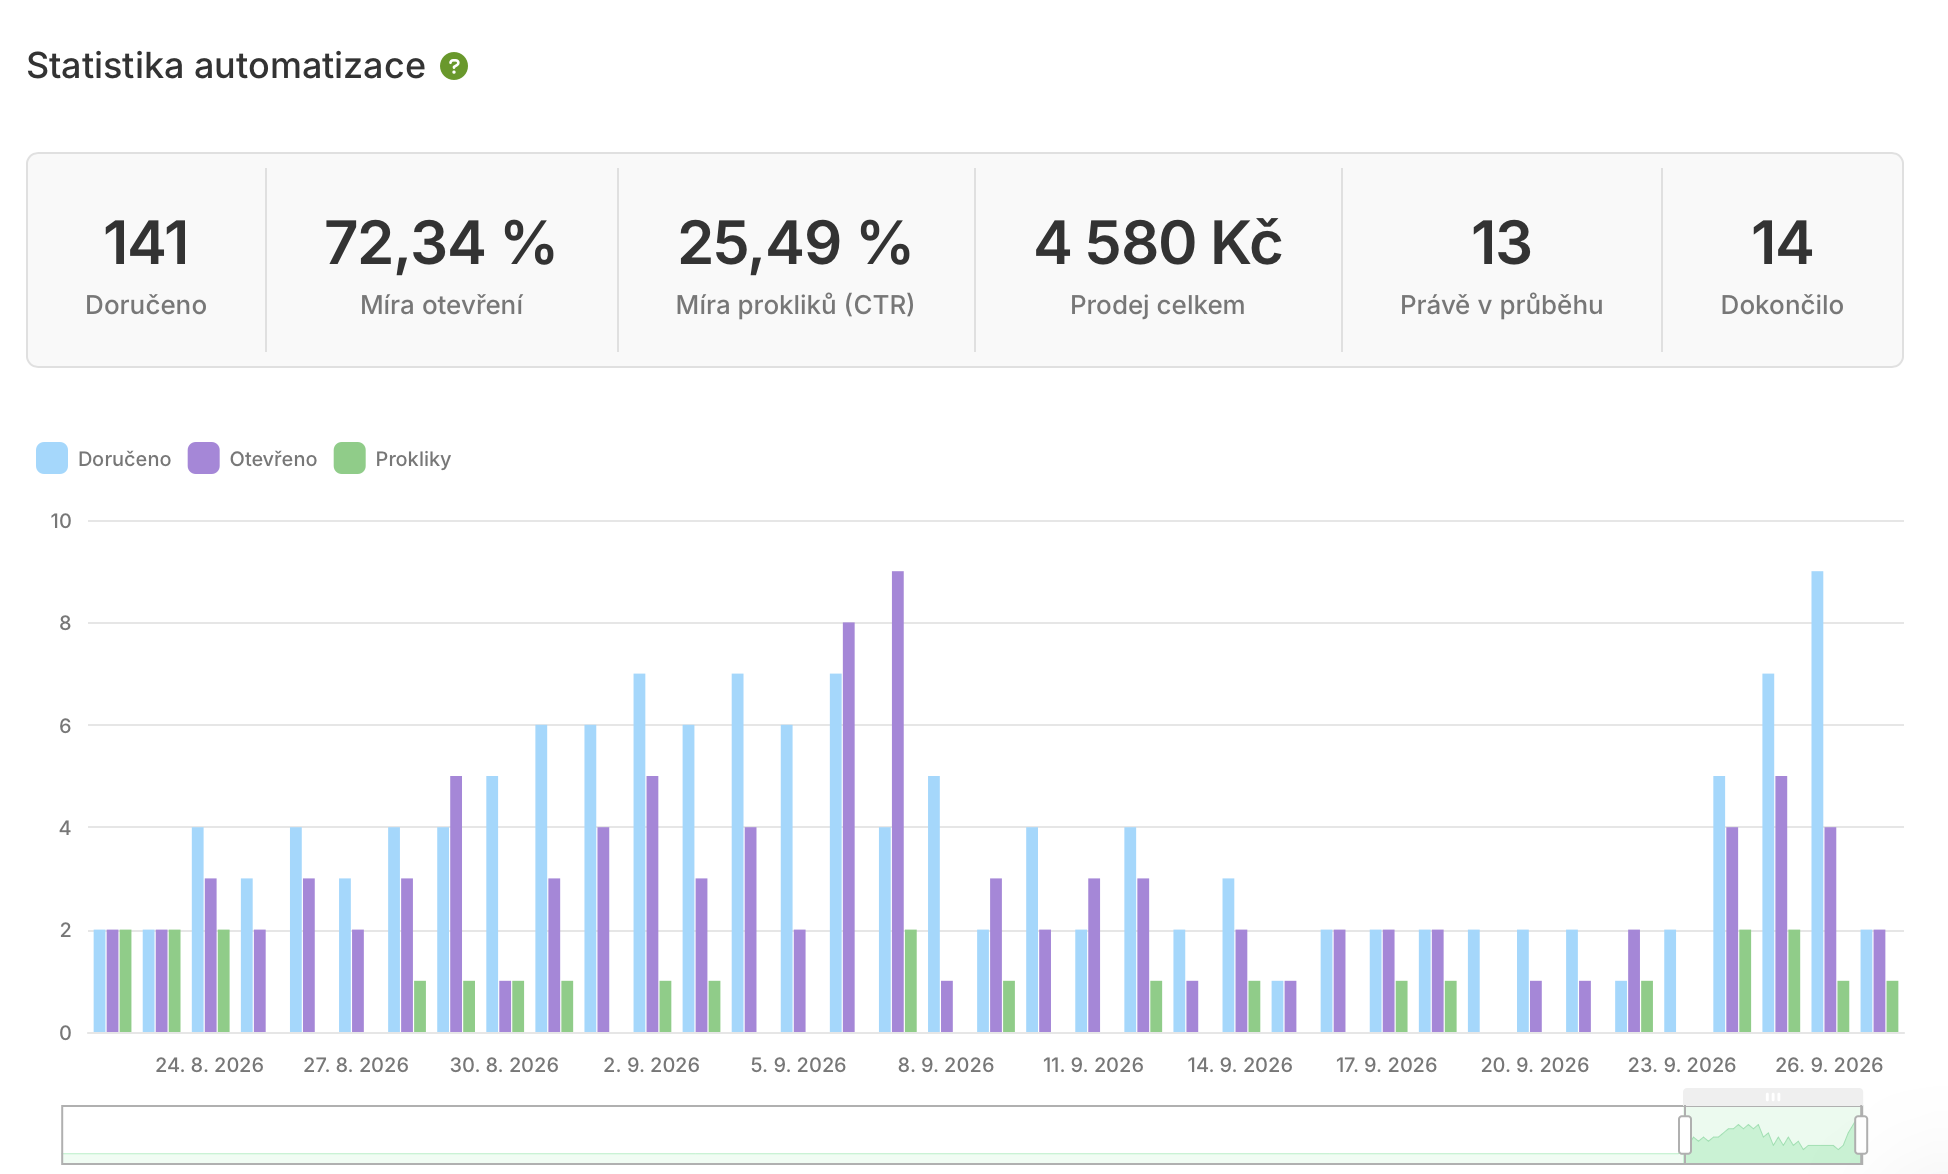Click the grip atop the navigator selection
The height and width of the screenshot is (1174, 1948).
click(1773, 1097)
